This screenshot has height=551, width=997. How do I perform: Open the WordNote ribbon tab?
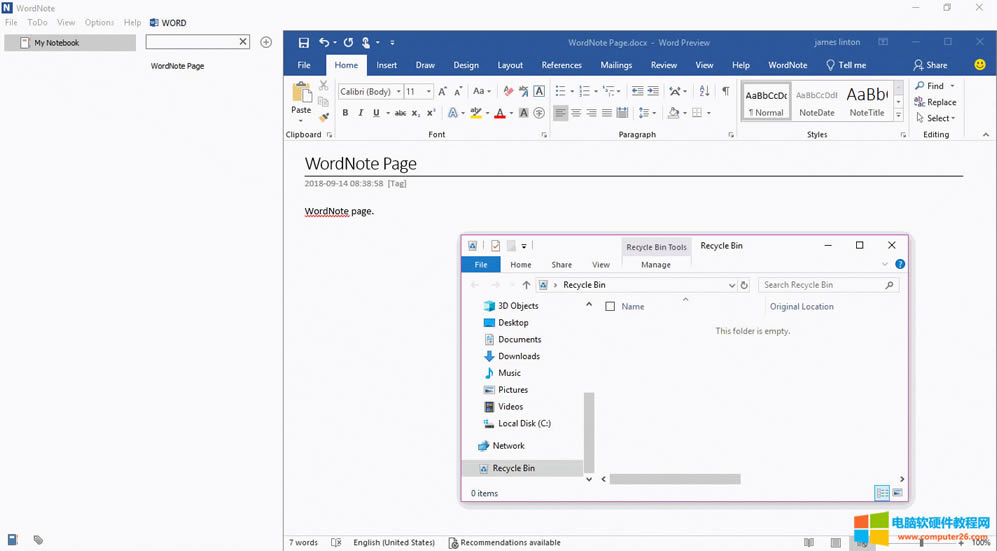click(x=787, y=65)
